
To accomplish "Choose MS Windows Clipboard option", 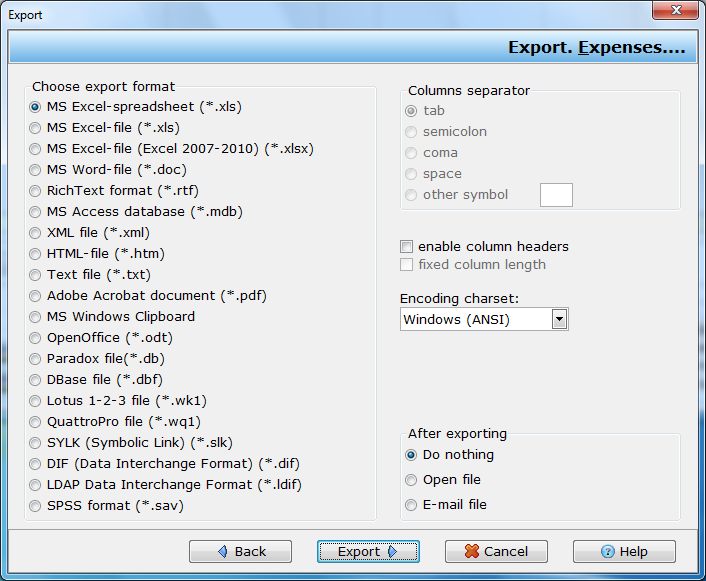I will coord(36,317).
